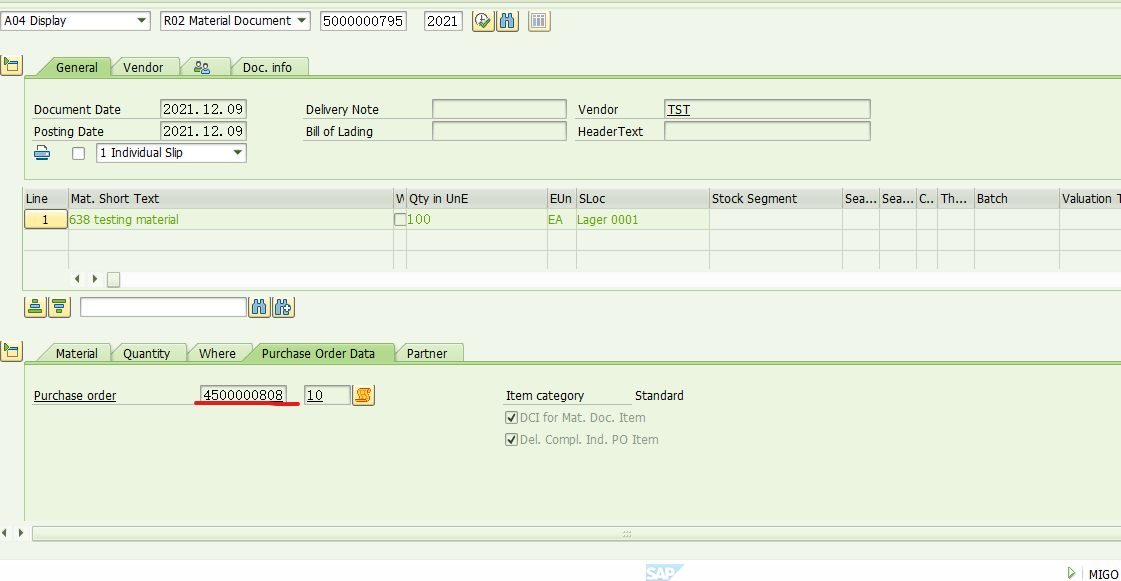Click the Find Next icon beside the search field
The width and height of the screenshot is (1121, 581).
283,306
